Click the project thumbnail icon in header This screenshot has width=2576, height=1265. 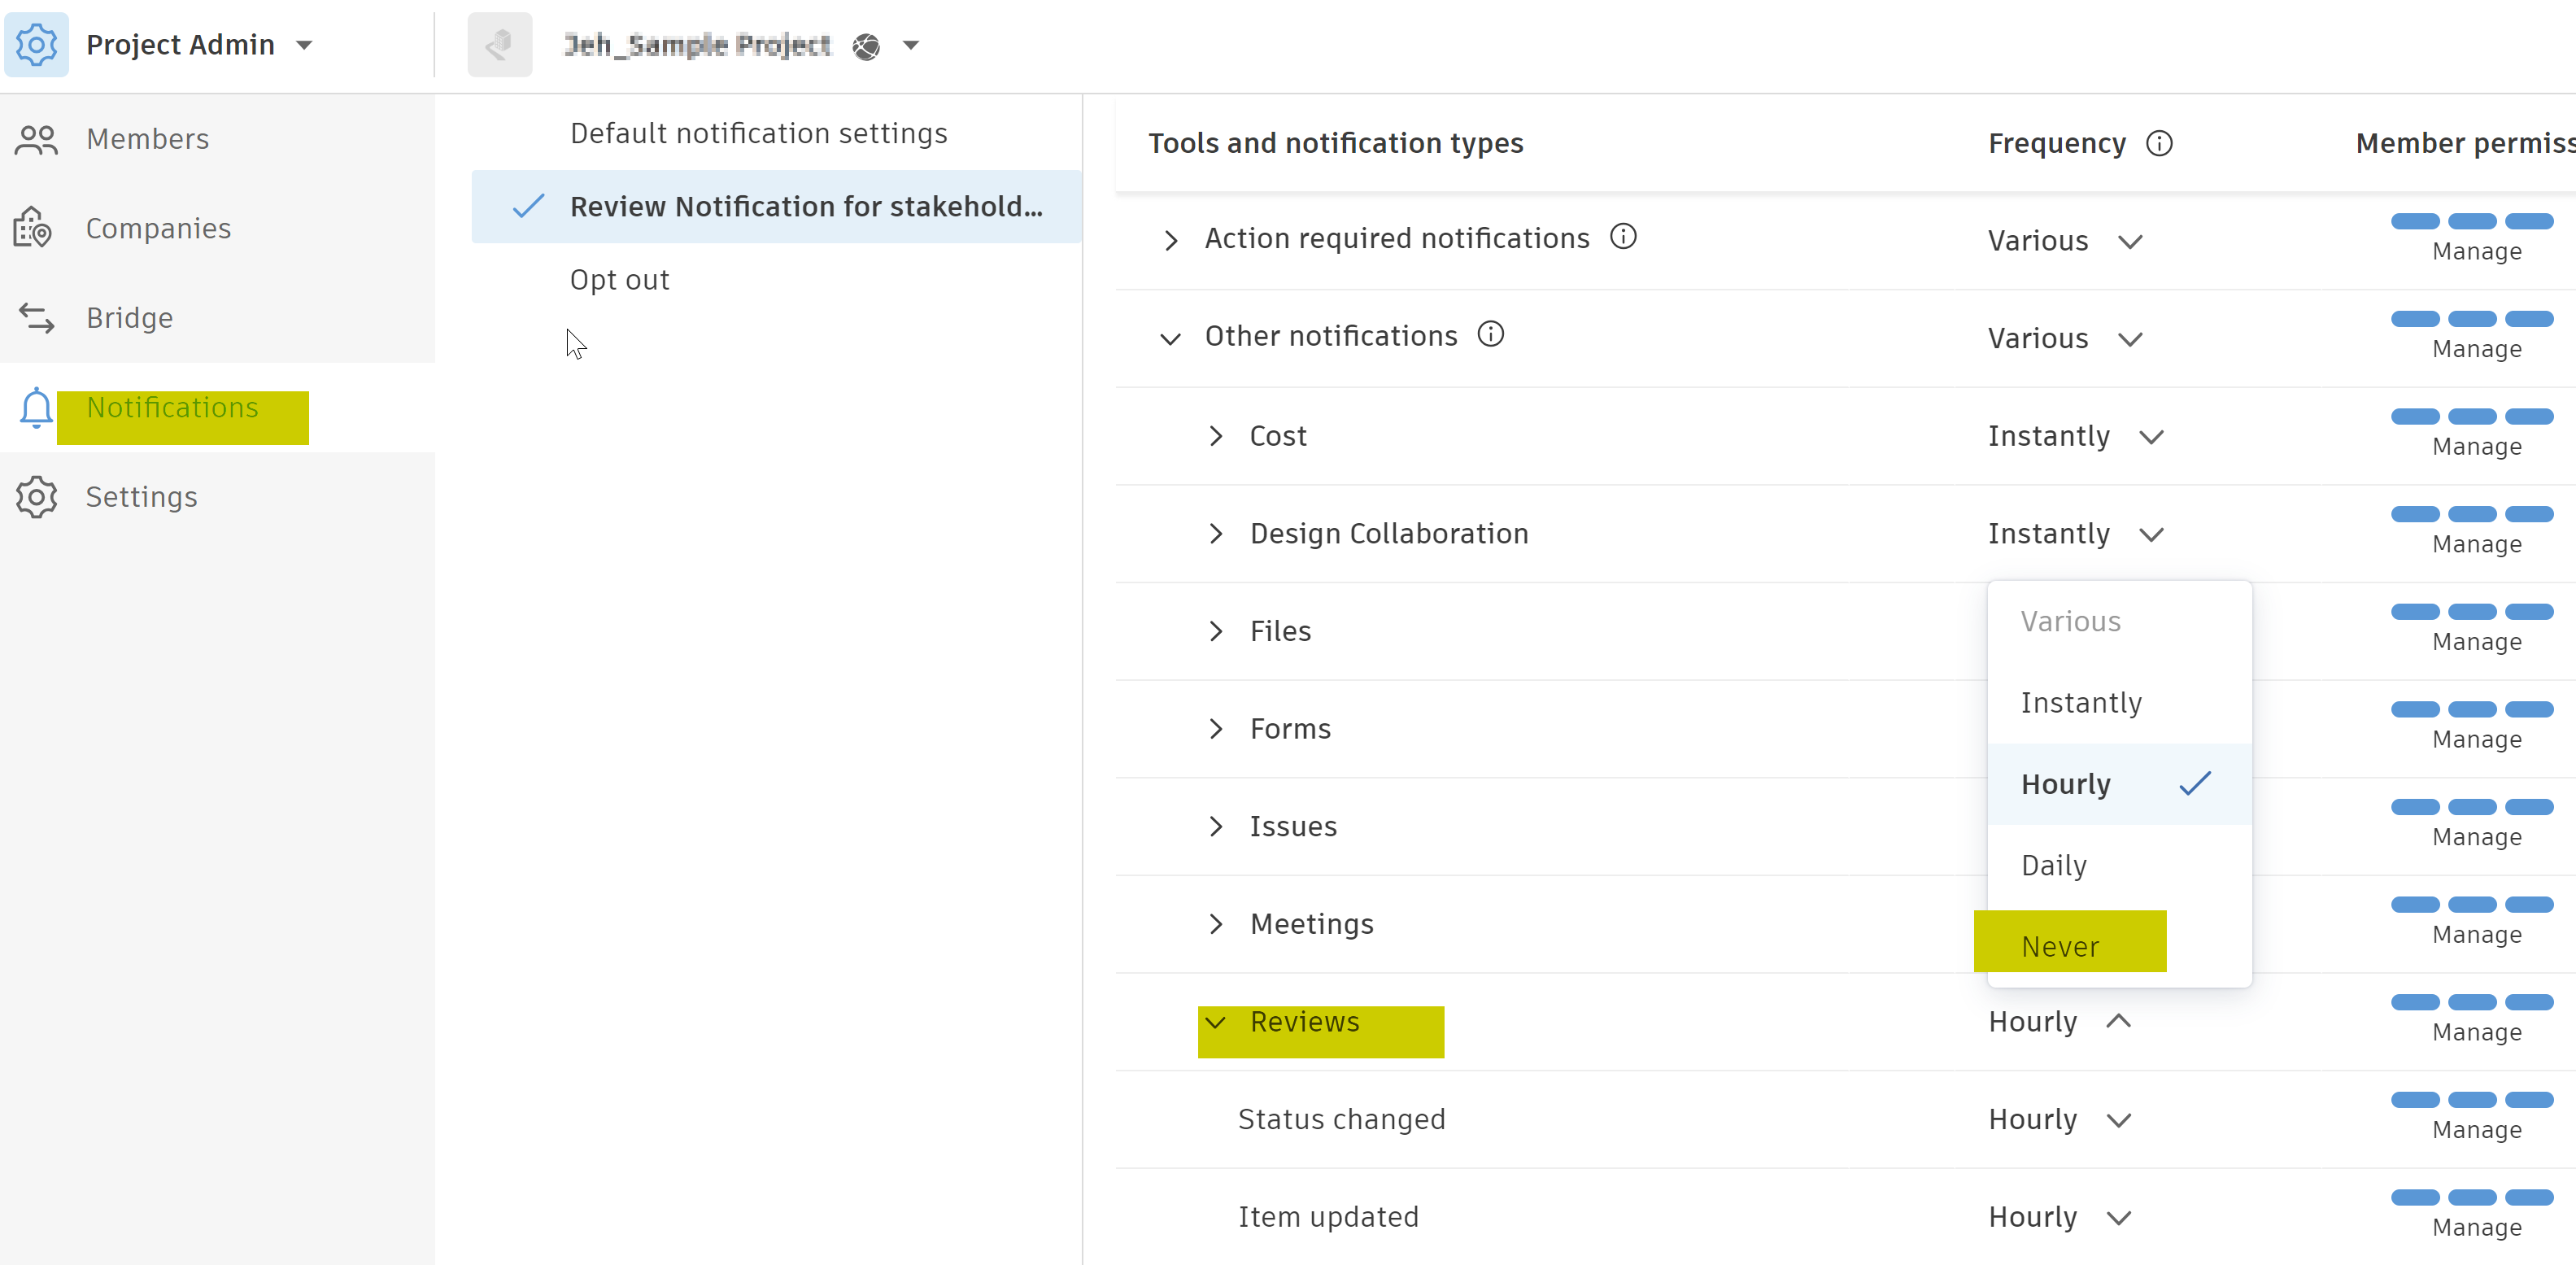(499, 45)
